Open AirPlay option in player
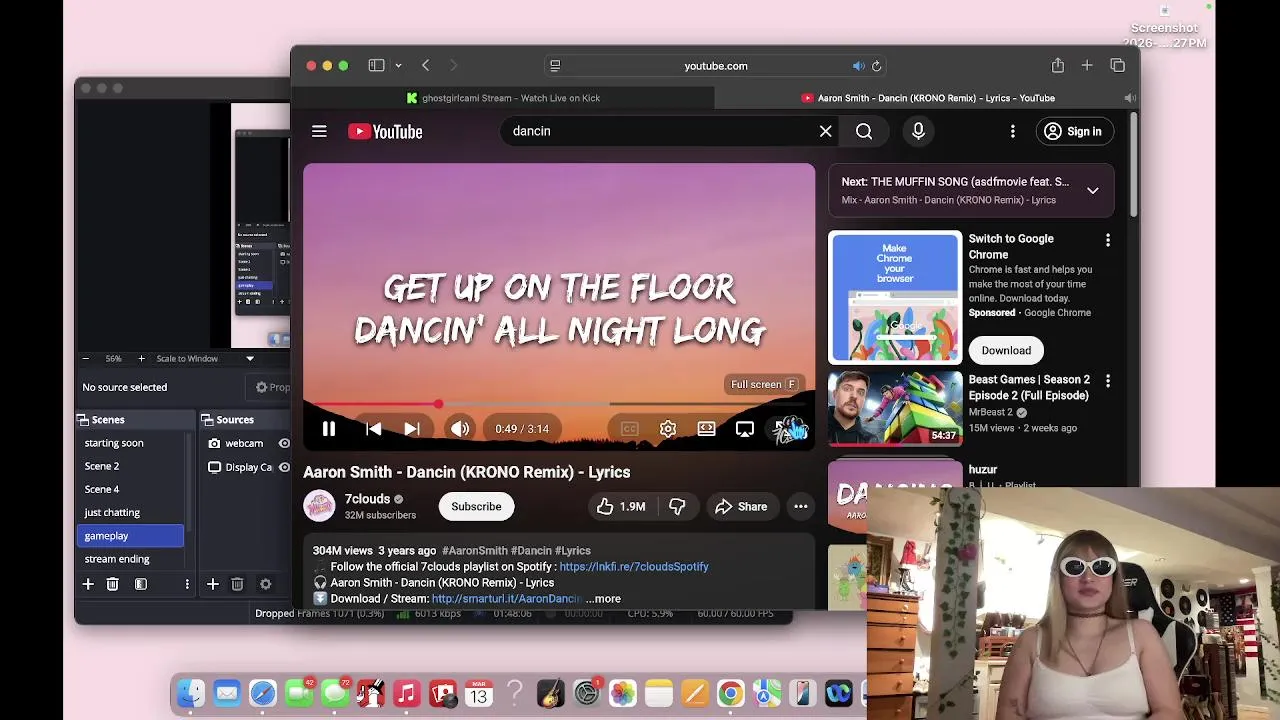 745,429
